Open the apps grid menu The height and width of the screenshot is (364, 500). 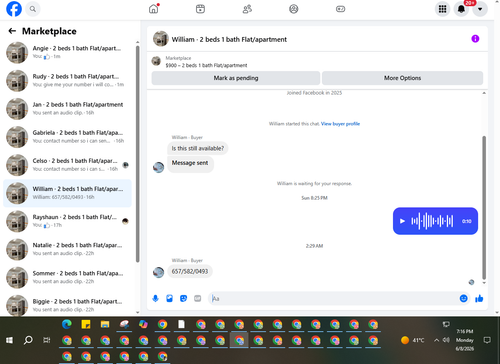(442, 9)
